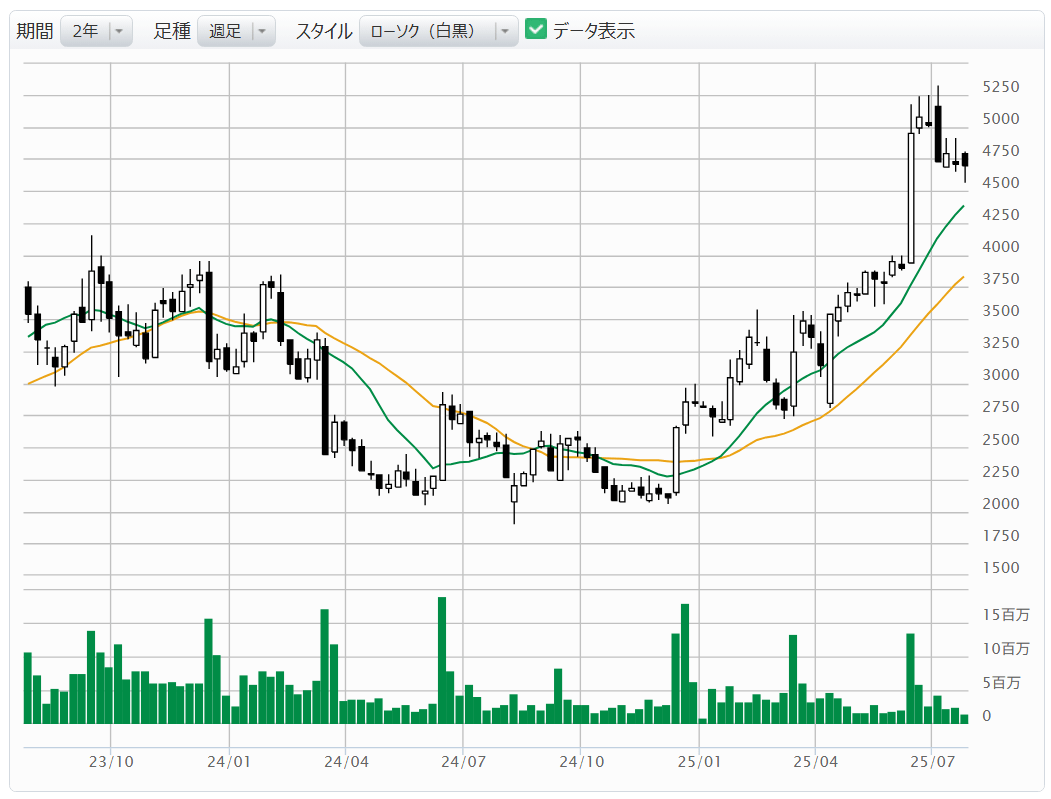1051x799 pixels.
Task: Click the 25/01 date axis label
Action: pyautogui.click(x=699, y=761)
